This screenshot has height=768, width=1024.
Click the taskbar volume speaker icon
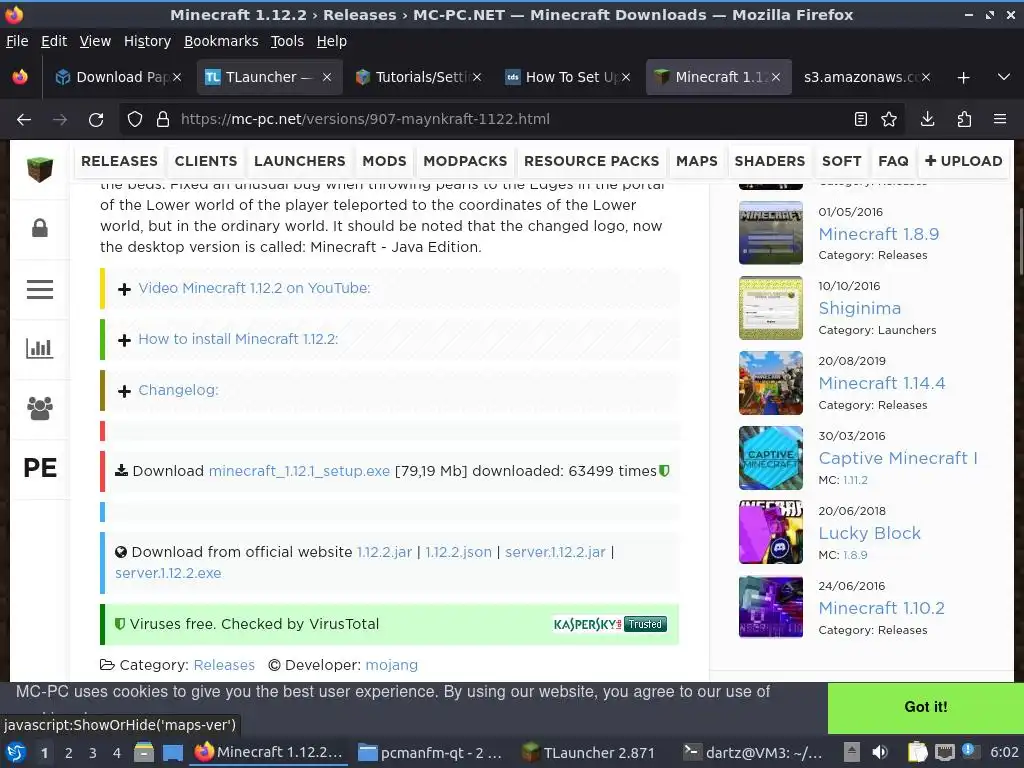click(880, 752)
